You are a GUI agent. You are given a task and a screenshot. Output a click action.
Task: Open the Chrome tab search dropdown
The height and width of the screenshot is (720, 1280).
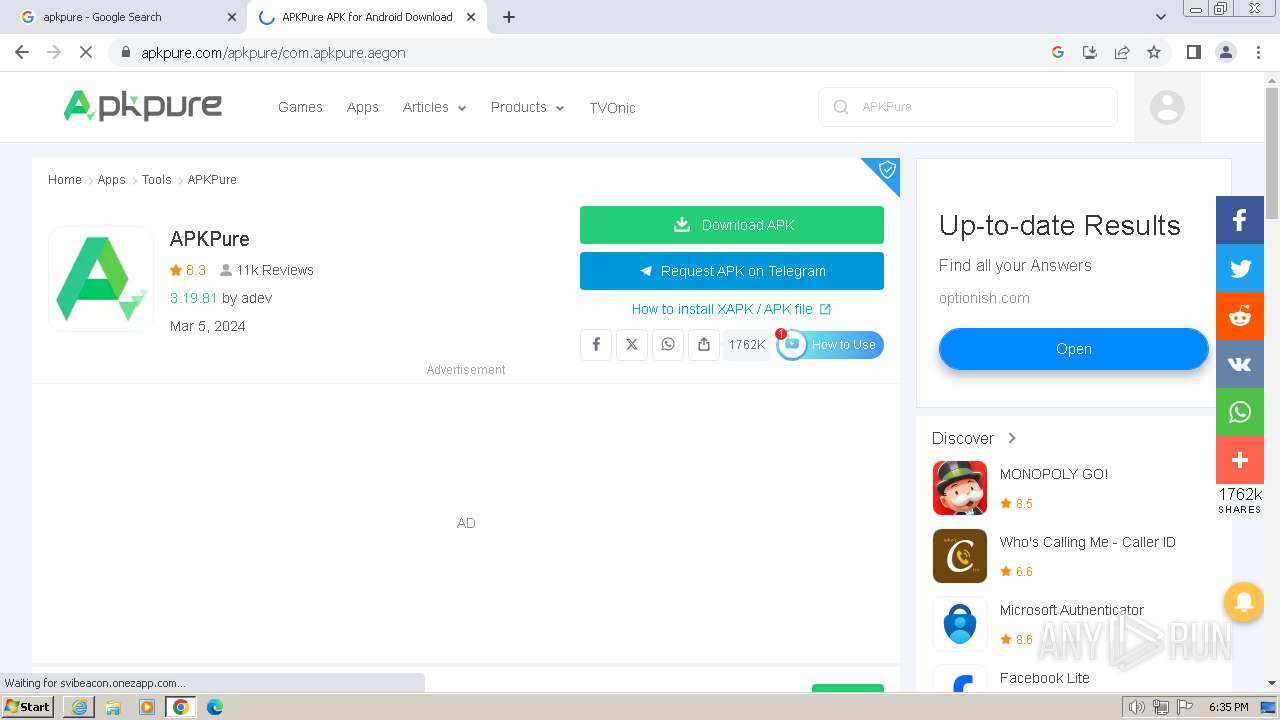click(x=1160, y=17)
